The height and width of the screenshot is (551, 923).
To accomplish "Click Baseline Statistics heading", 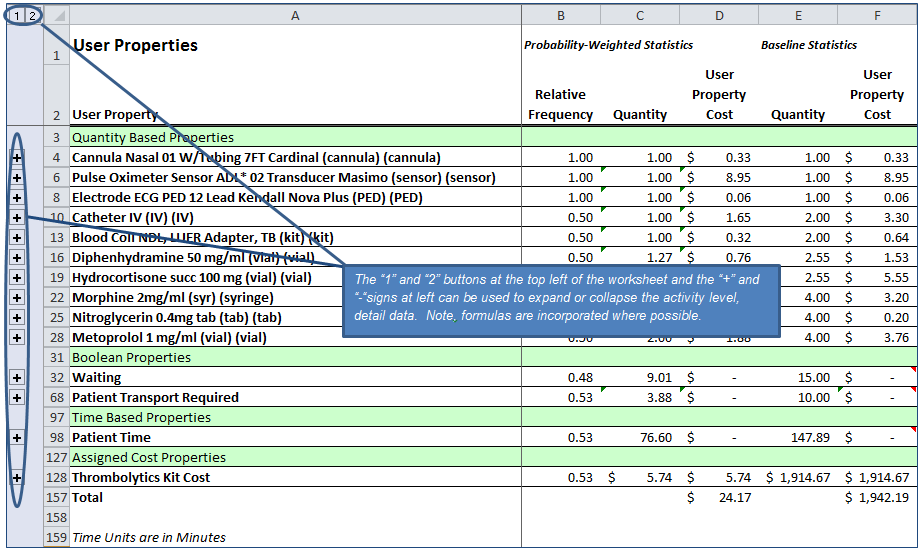I will [809, 45].
